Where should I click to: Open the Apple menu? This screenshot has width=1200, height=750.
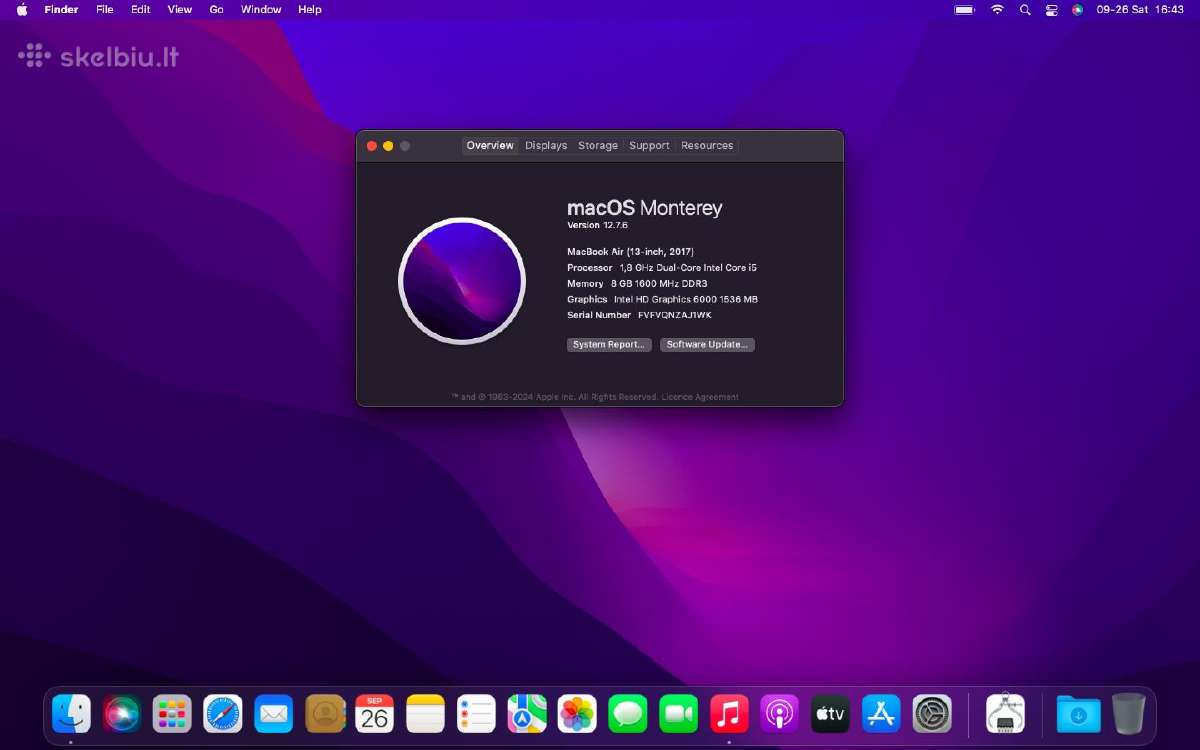tap(22, 9)
